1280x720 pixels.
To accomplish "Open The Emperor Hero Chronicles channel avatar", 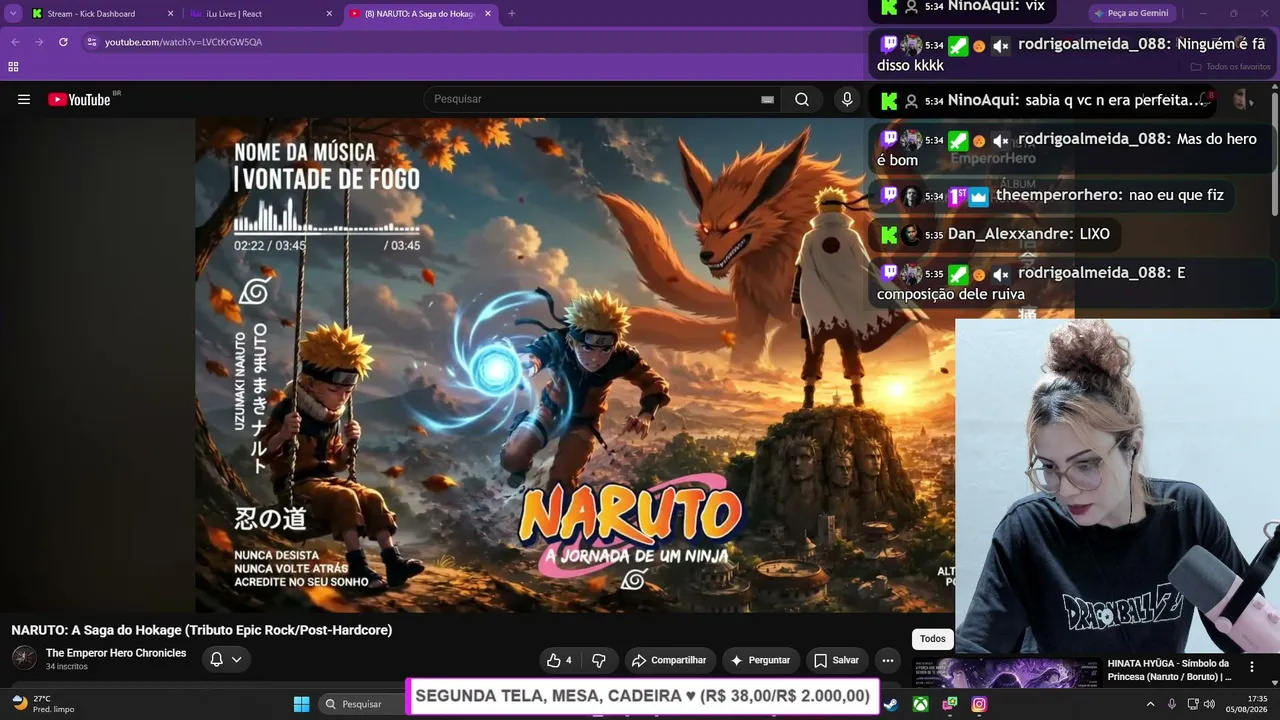I will pos(24,658).
